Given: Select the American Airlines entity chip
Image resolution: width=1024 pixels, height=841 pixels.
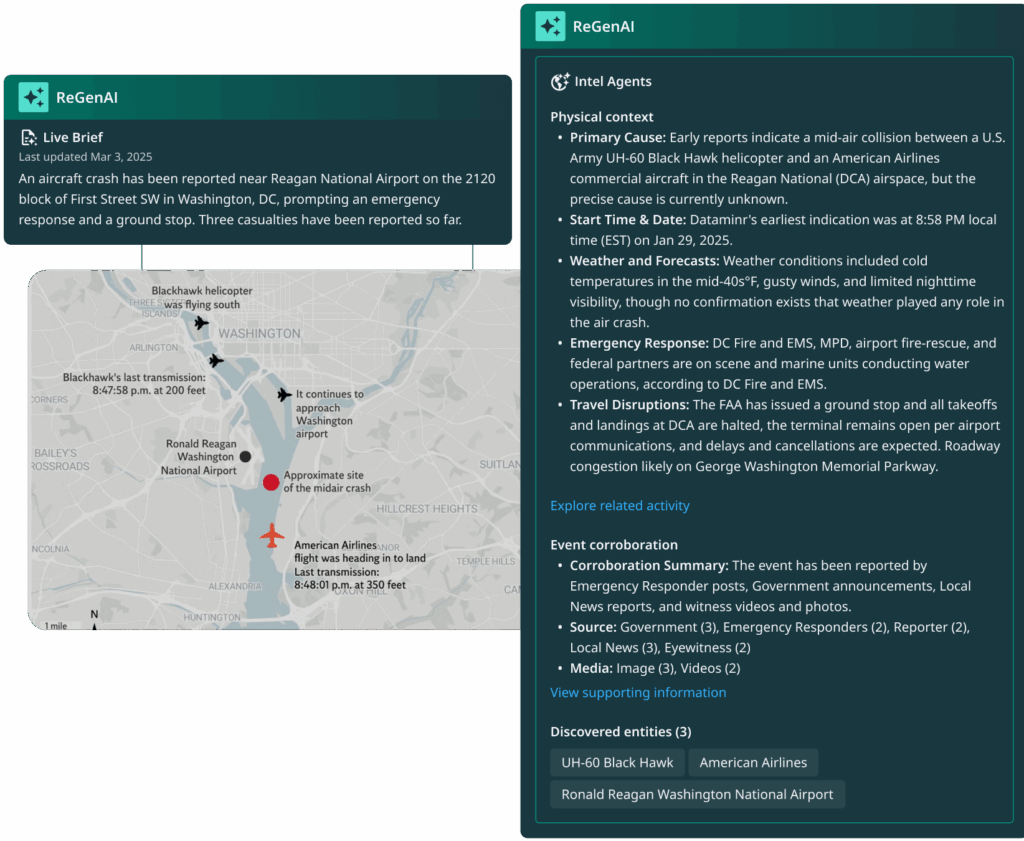Looking at the screenshot, I should tap(753, 762).
